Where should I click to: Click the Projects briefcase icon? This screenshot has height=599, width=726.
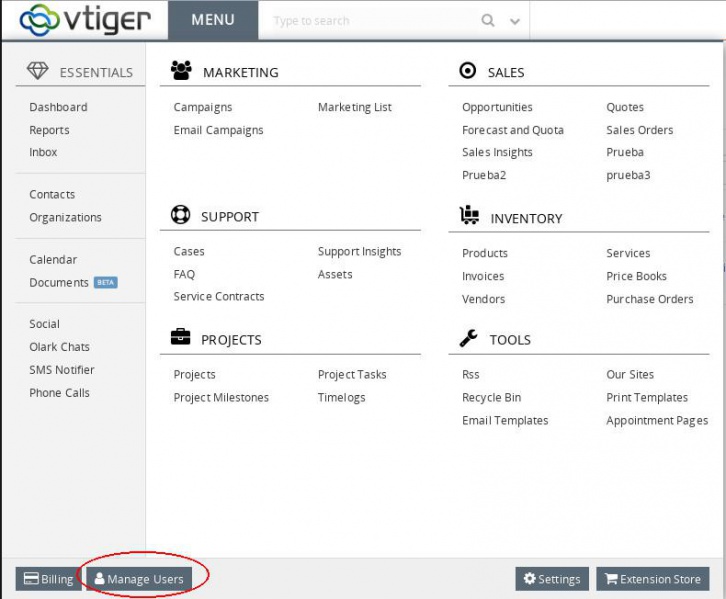coord(181,338)
